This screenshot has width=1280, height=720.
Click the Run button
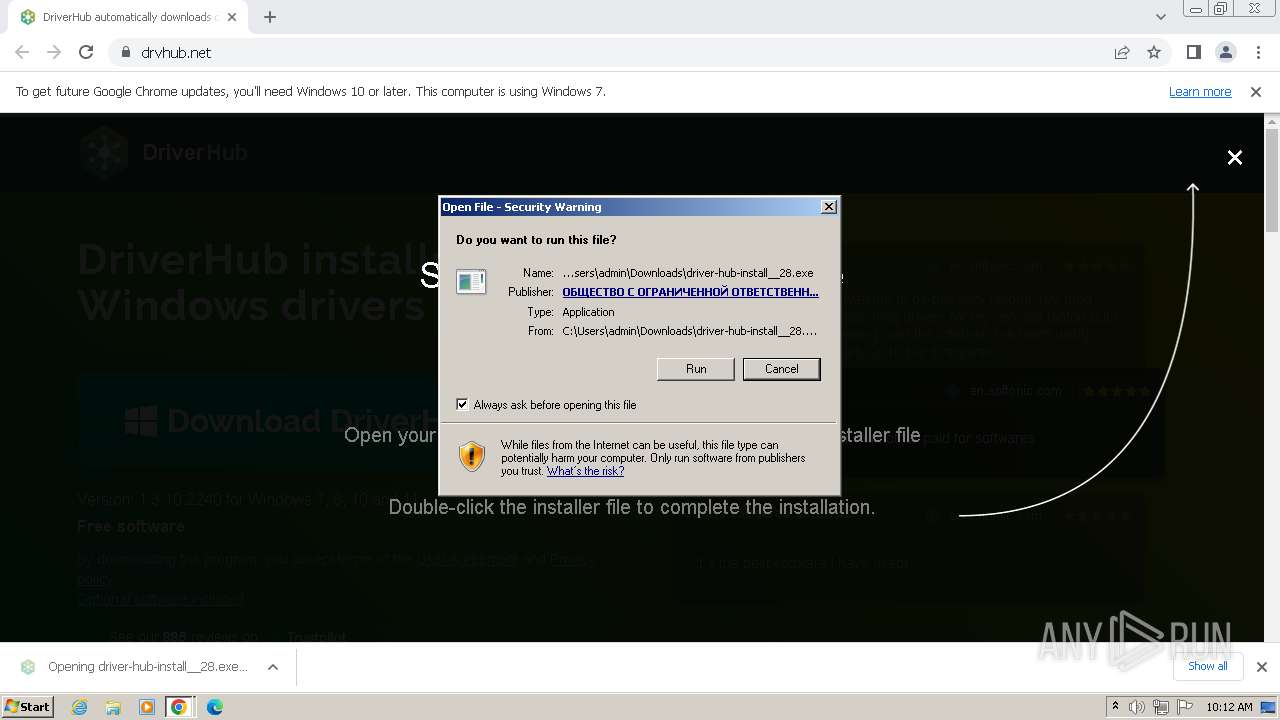pos(696,369)
